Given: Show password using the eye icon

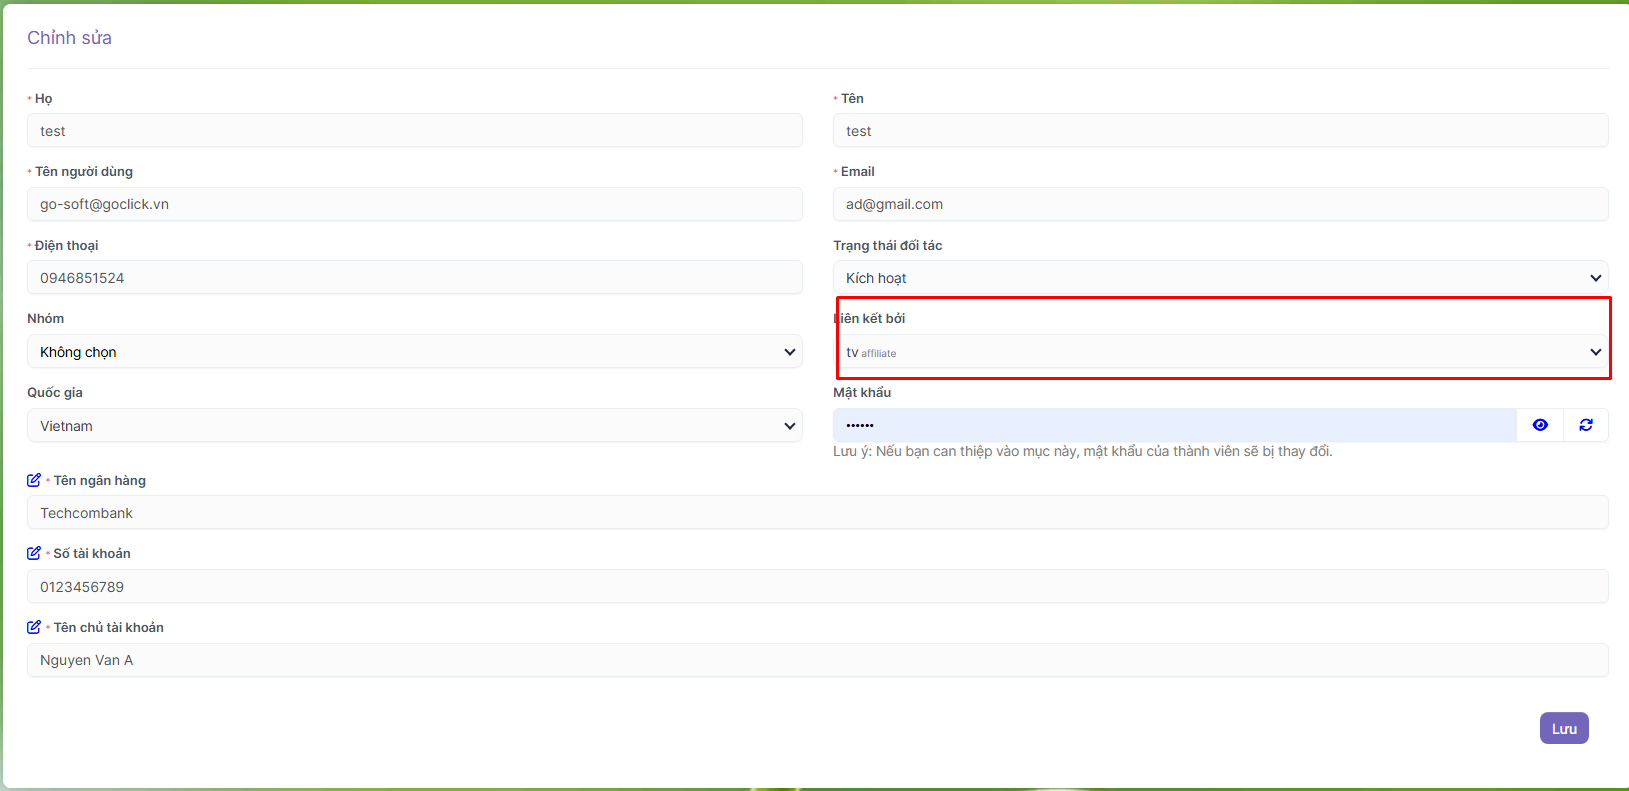Looking at the screenshot, I should point(1540,425).
